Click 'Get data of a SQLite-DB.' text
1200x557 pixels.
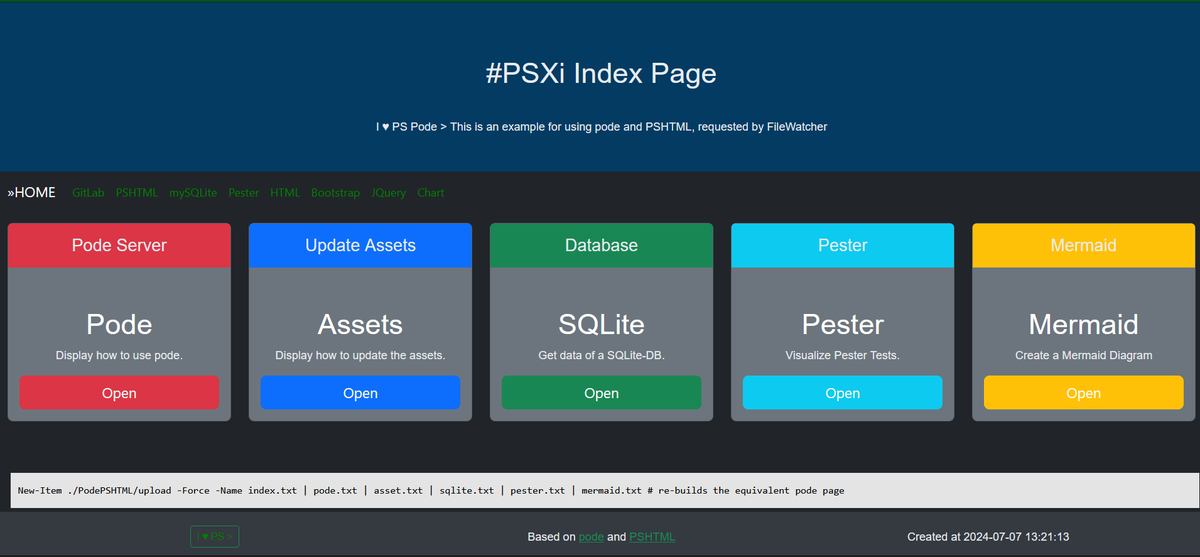(601, 355)
